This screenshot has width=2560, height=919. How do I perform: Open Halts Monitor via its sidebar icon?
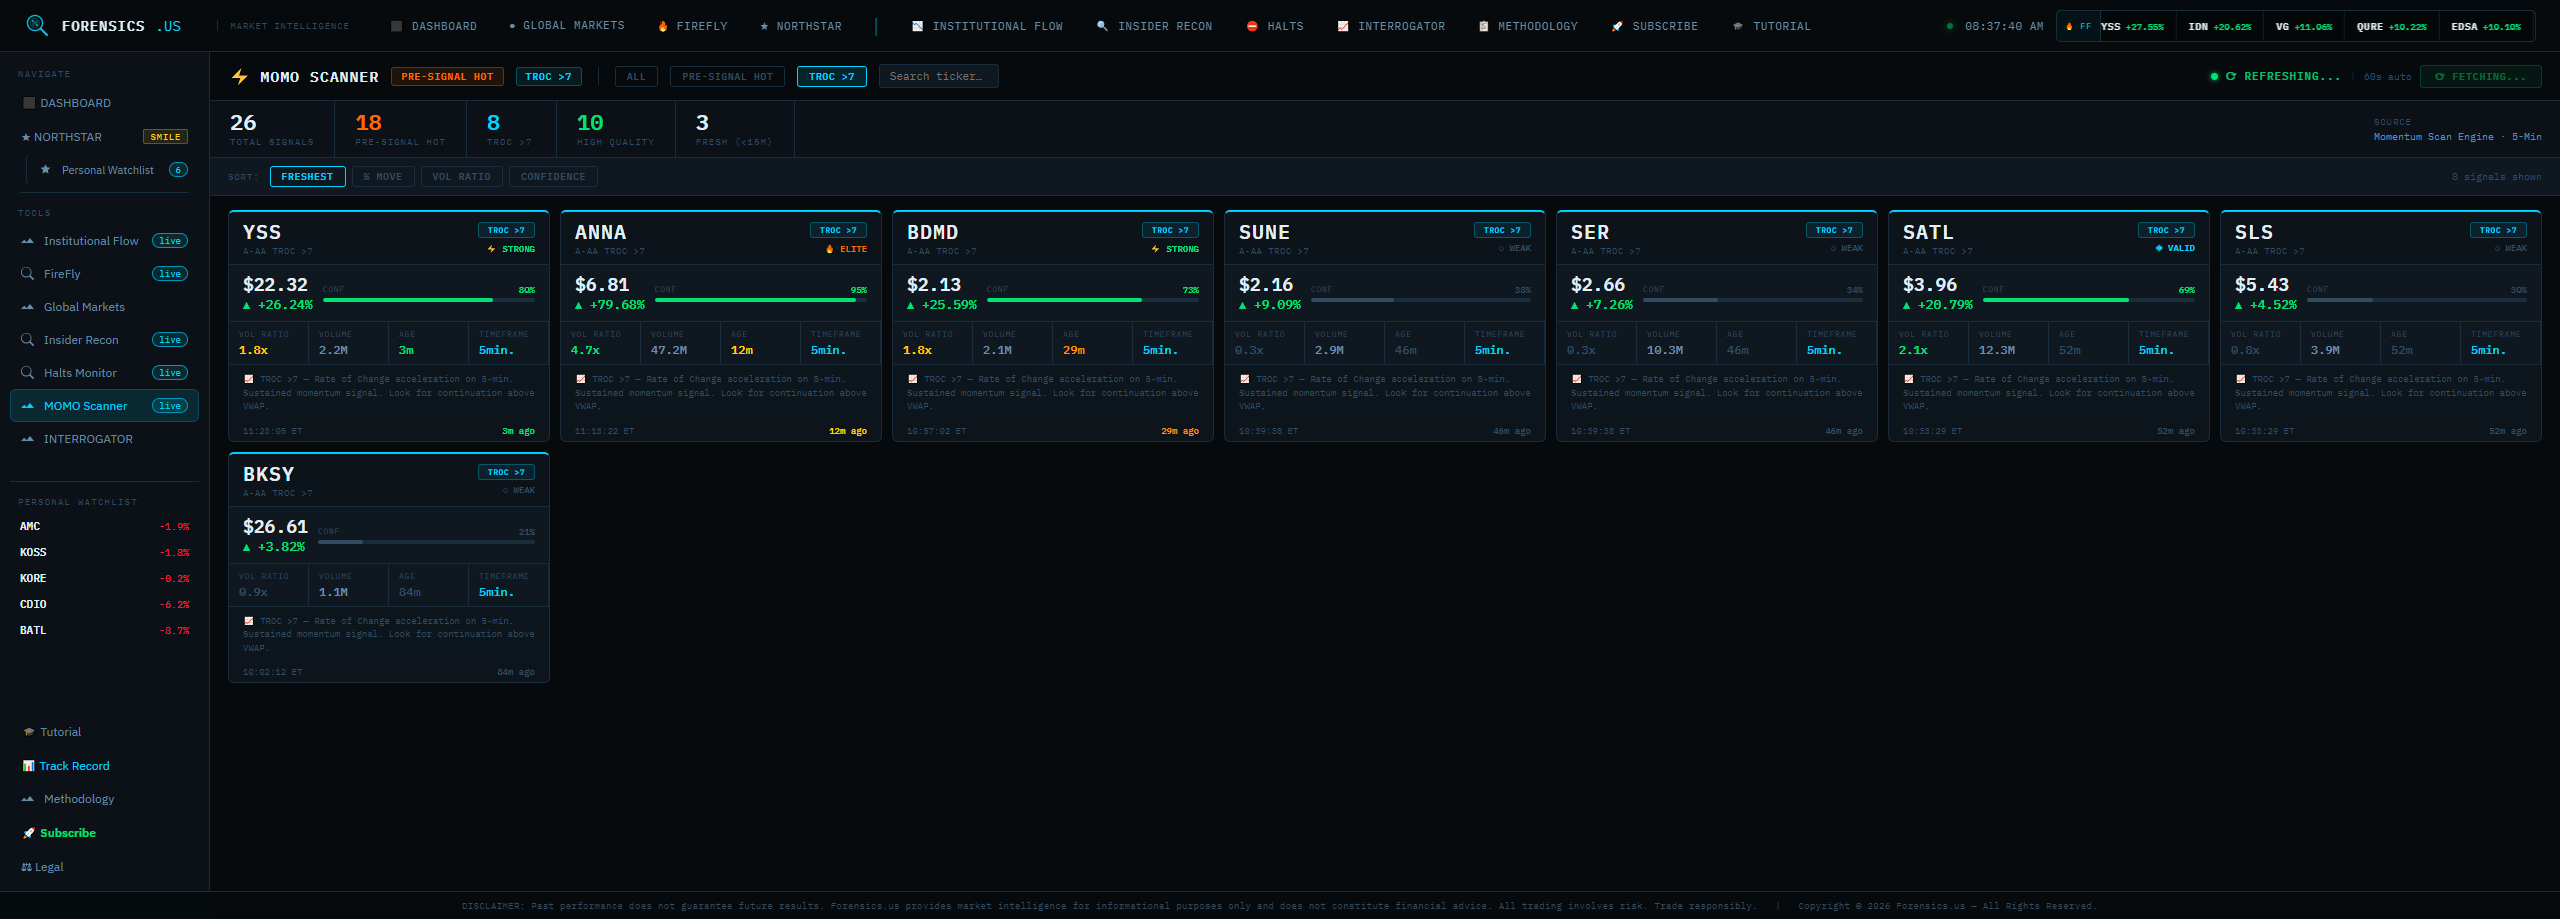[27, 372]
